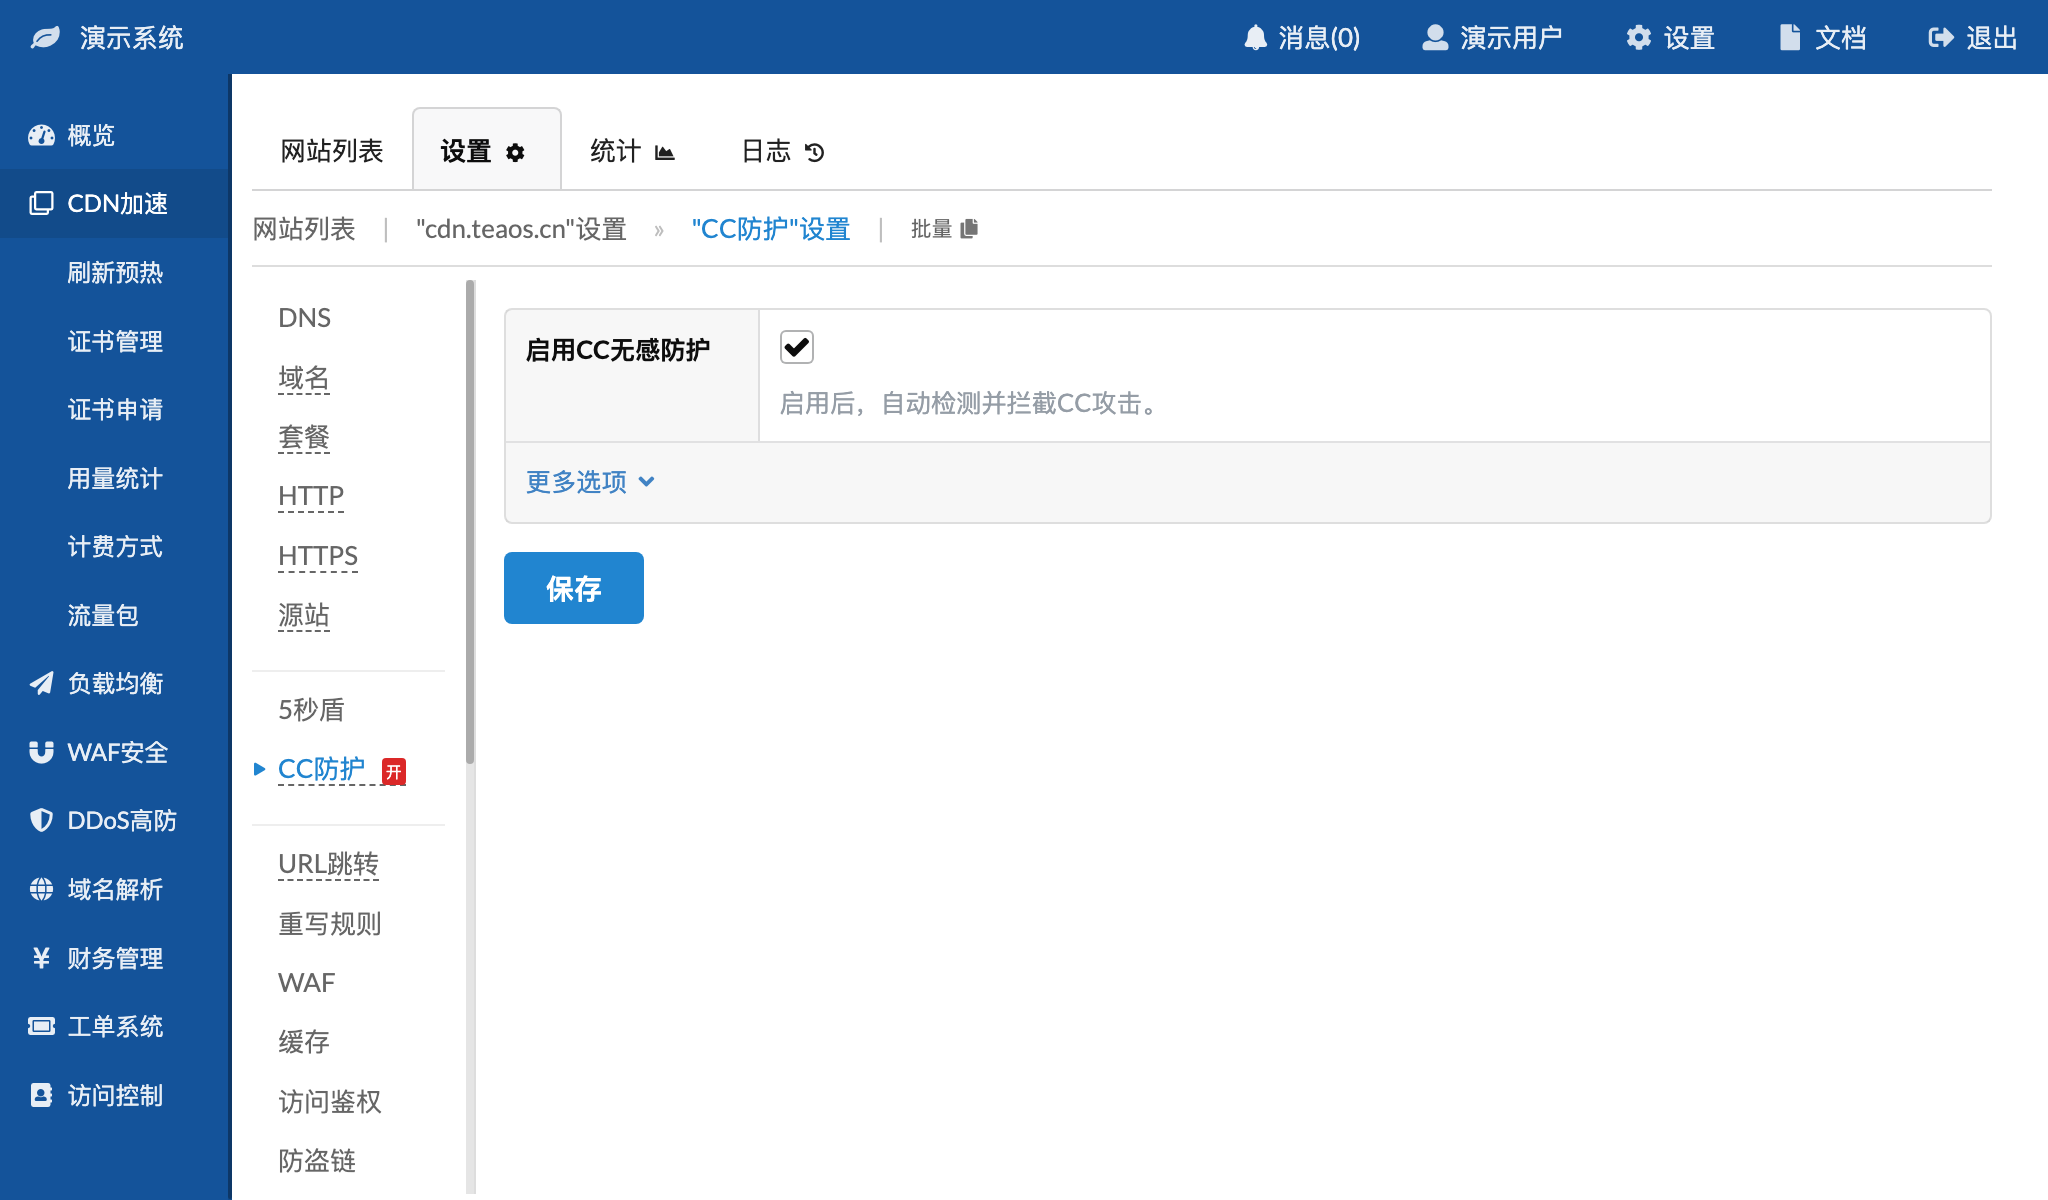Click the notification bell icon

[x=1255, y=38]
